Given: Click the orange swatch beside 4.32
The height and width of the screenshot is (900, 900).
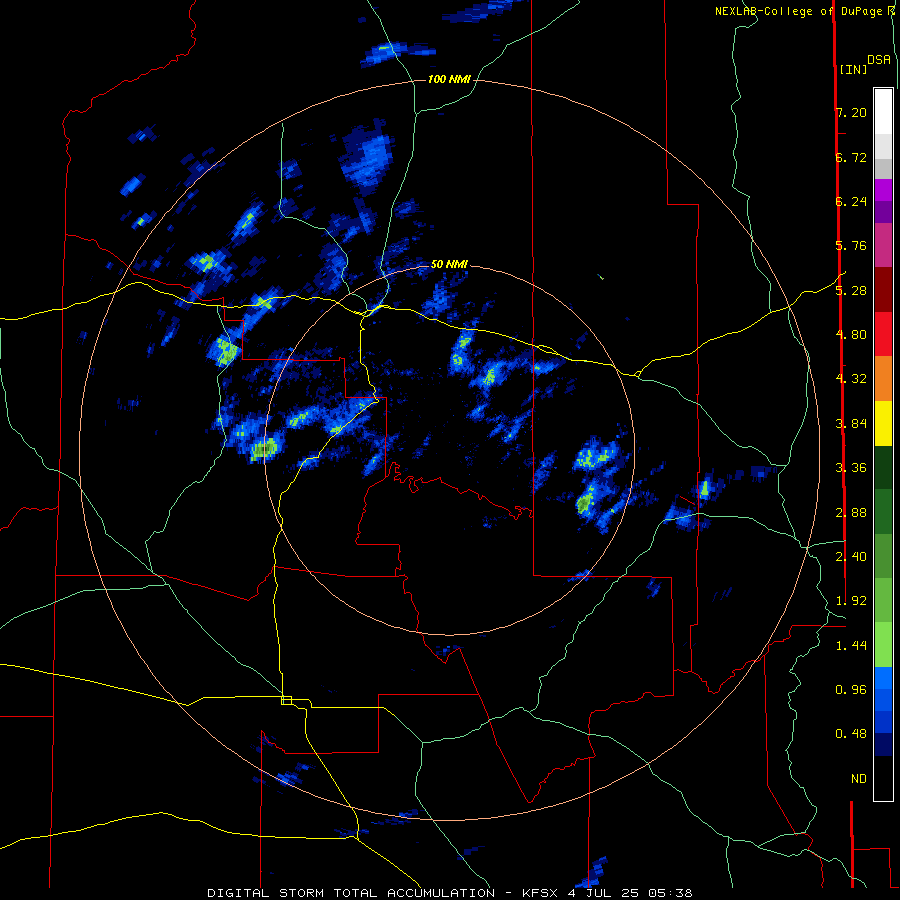Looking at the screenshot, I should click(883, 379).
